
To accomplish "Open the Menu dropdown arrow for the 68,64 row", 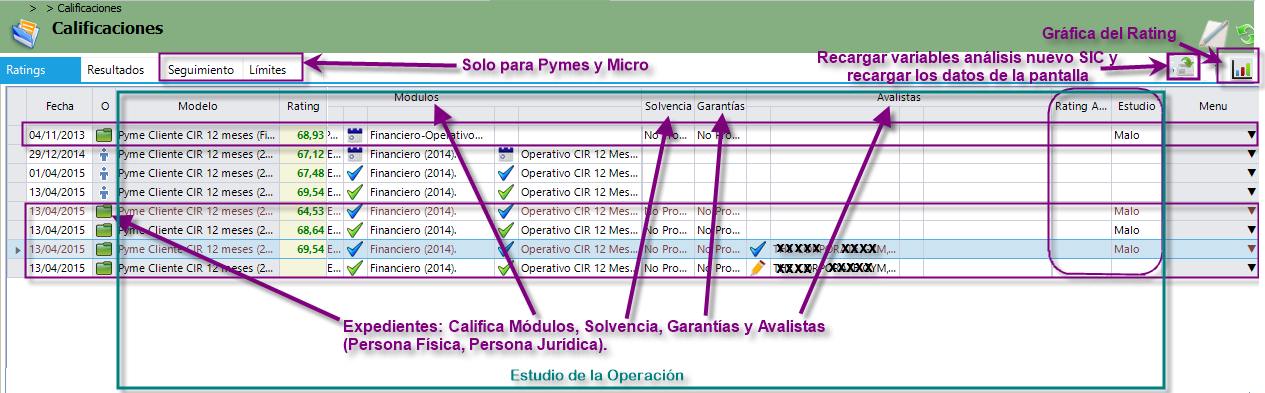I will (1251, 231).
